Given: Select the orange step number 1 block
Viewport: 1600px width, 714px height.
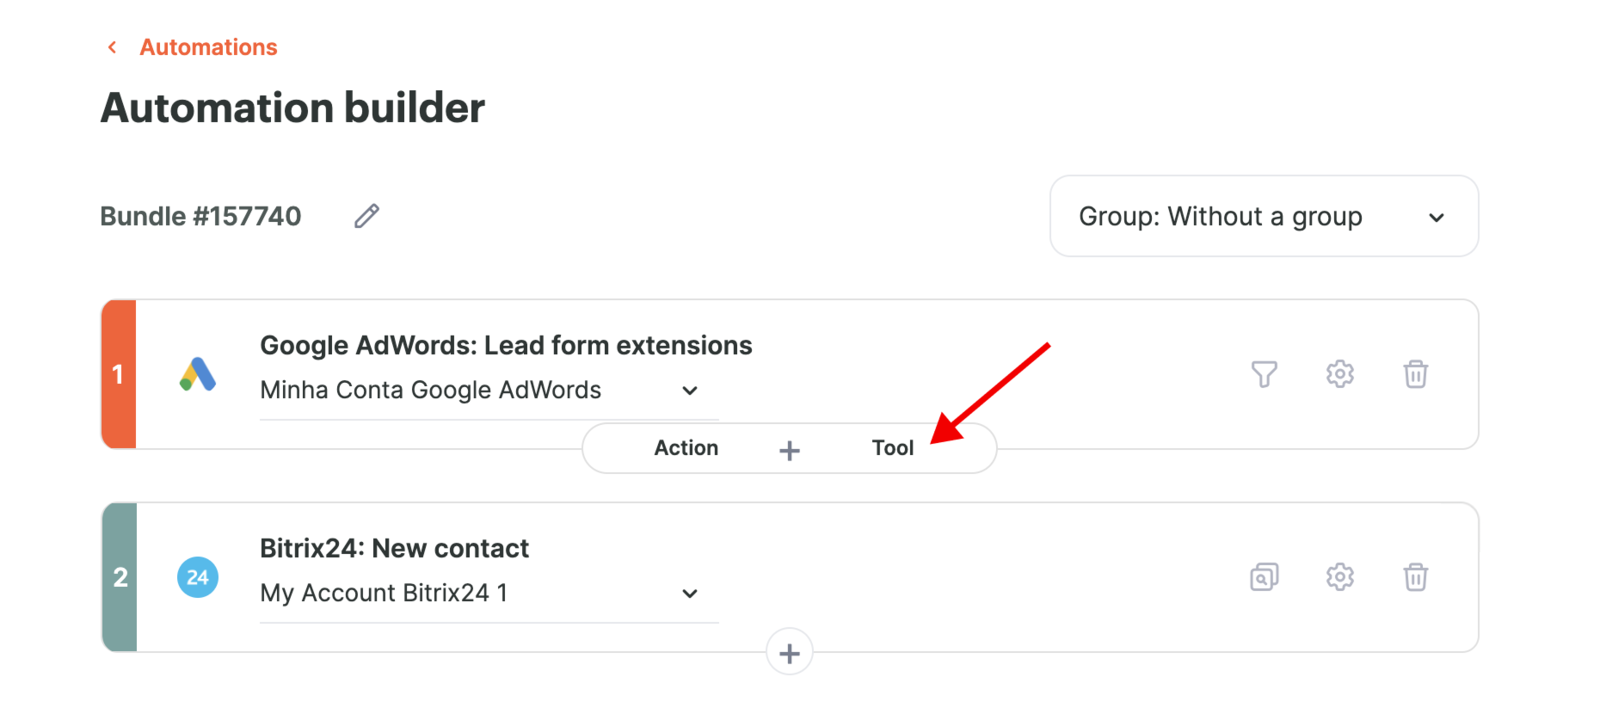Looking at the screenshot, I should click(118, 374).
